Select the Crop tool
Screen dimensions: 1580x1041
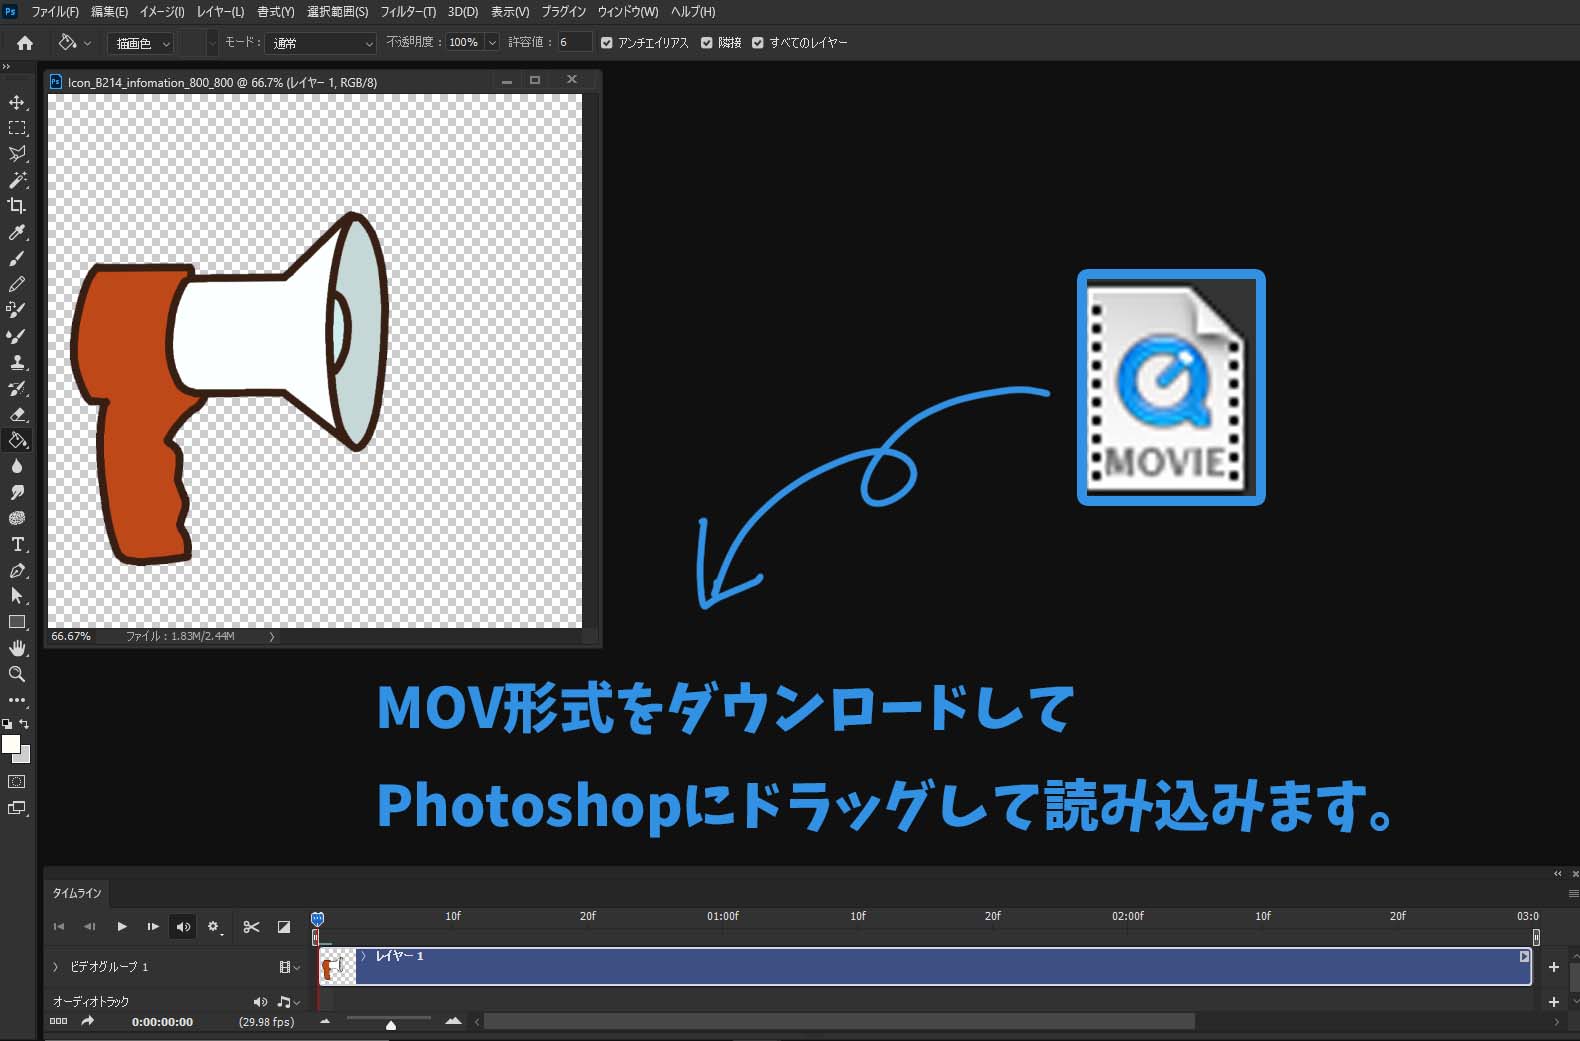[17, 206]
